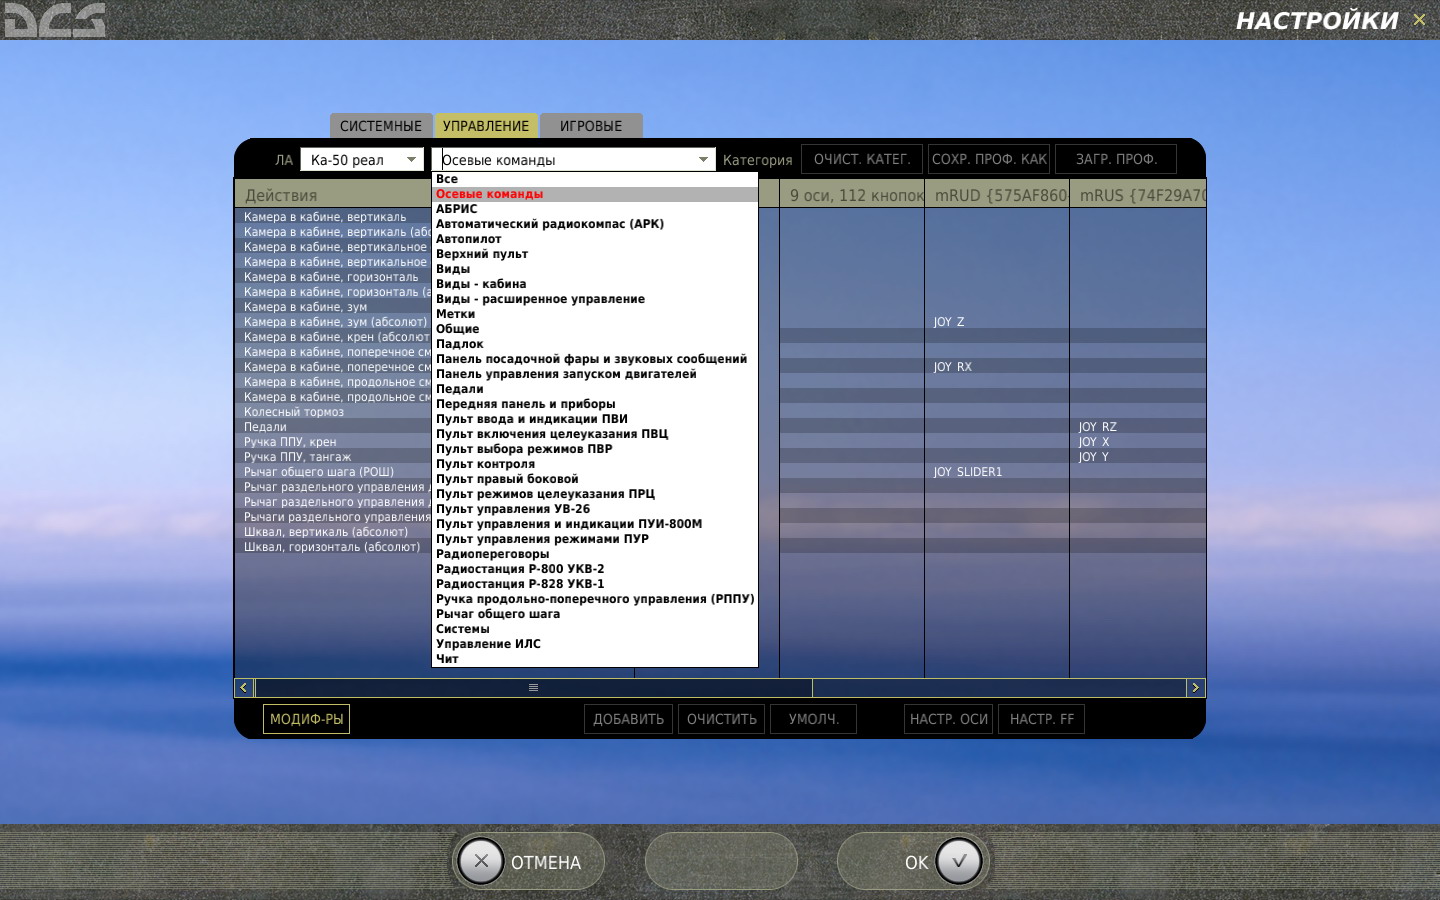Choose АБРИС category
Screen dimensions: 1440x900
click(595, 209)
